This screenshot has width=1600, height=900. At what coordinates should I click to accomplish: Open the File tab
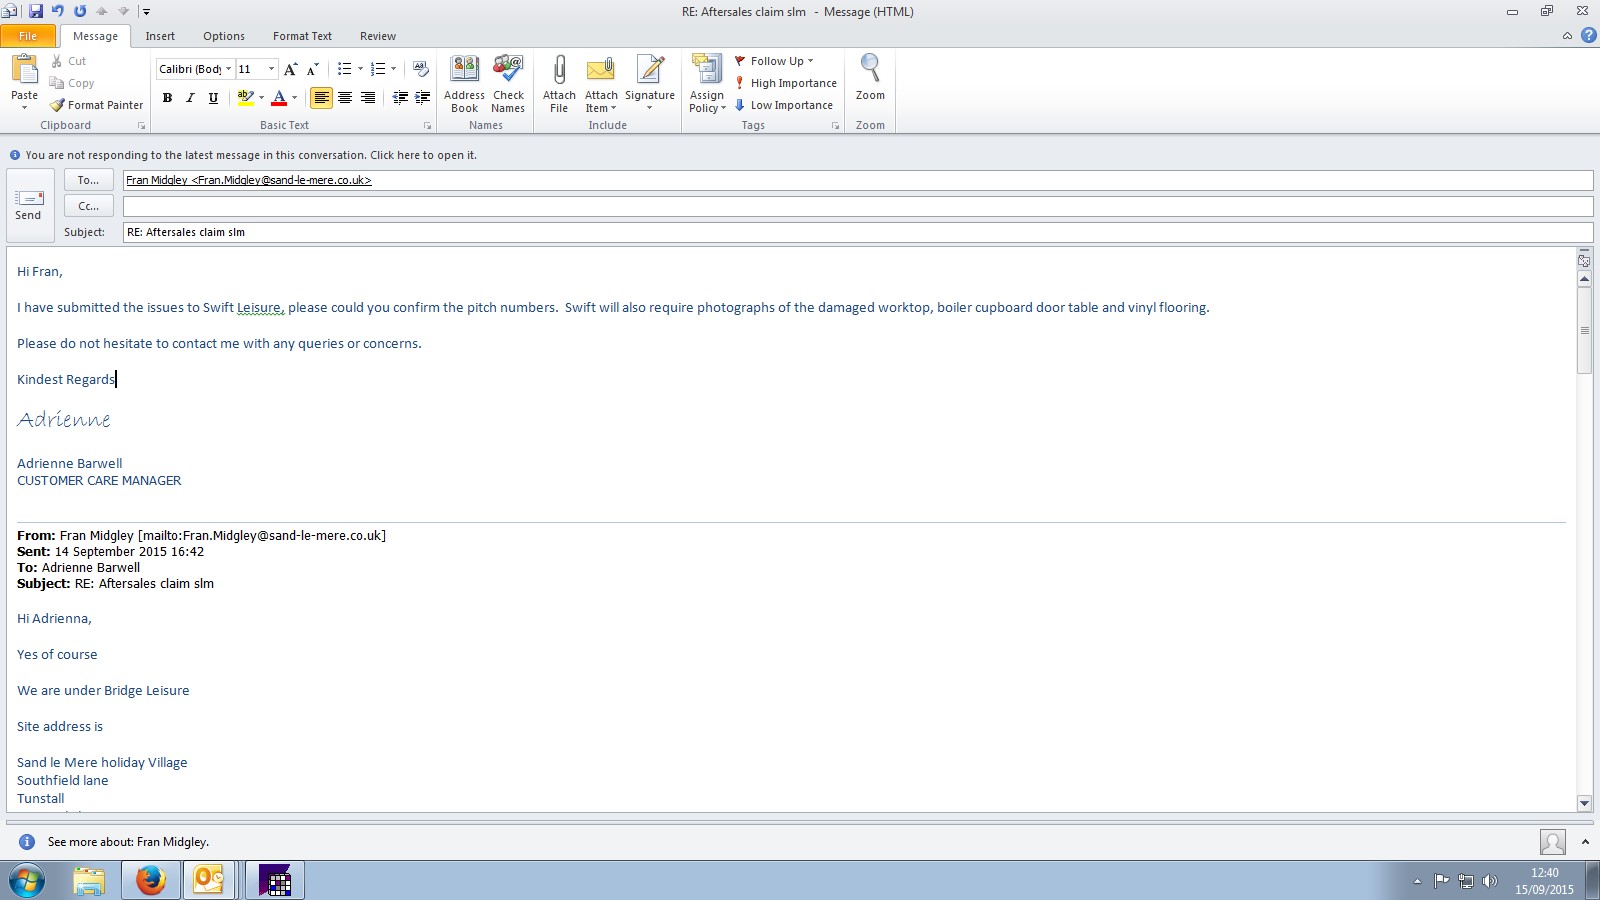[x=28, y=36]
